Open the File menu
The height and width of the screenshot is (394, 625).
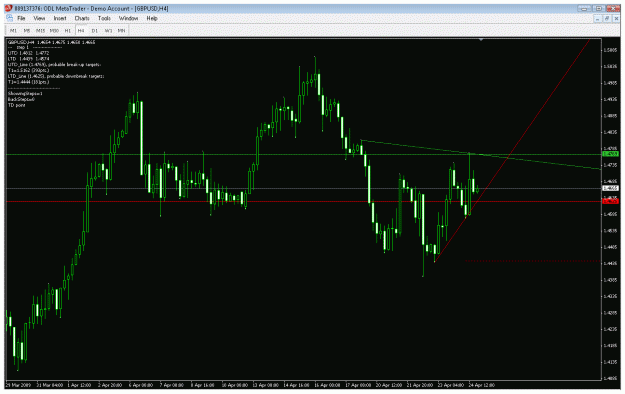21,18
